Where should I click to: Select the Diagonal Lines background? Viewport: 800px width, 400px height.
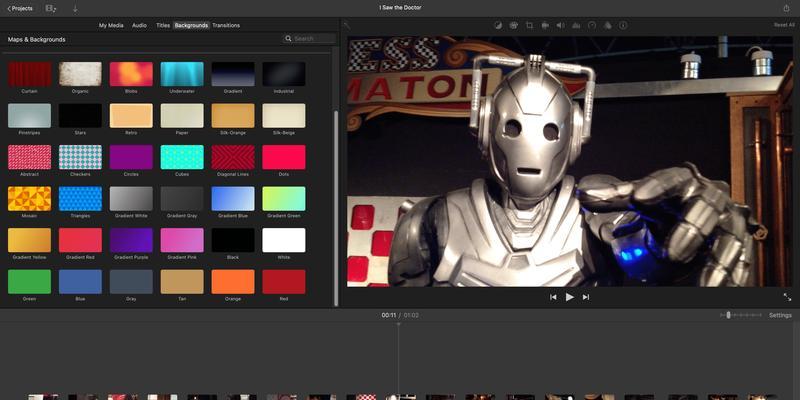click(233, 157)
